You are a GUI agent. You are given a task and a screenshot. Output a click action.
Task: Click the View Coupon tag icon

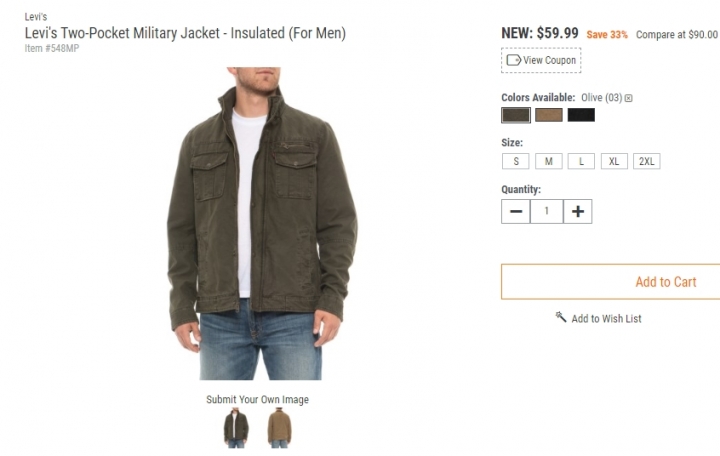(514, 60)
